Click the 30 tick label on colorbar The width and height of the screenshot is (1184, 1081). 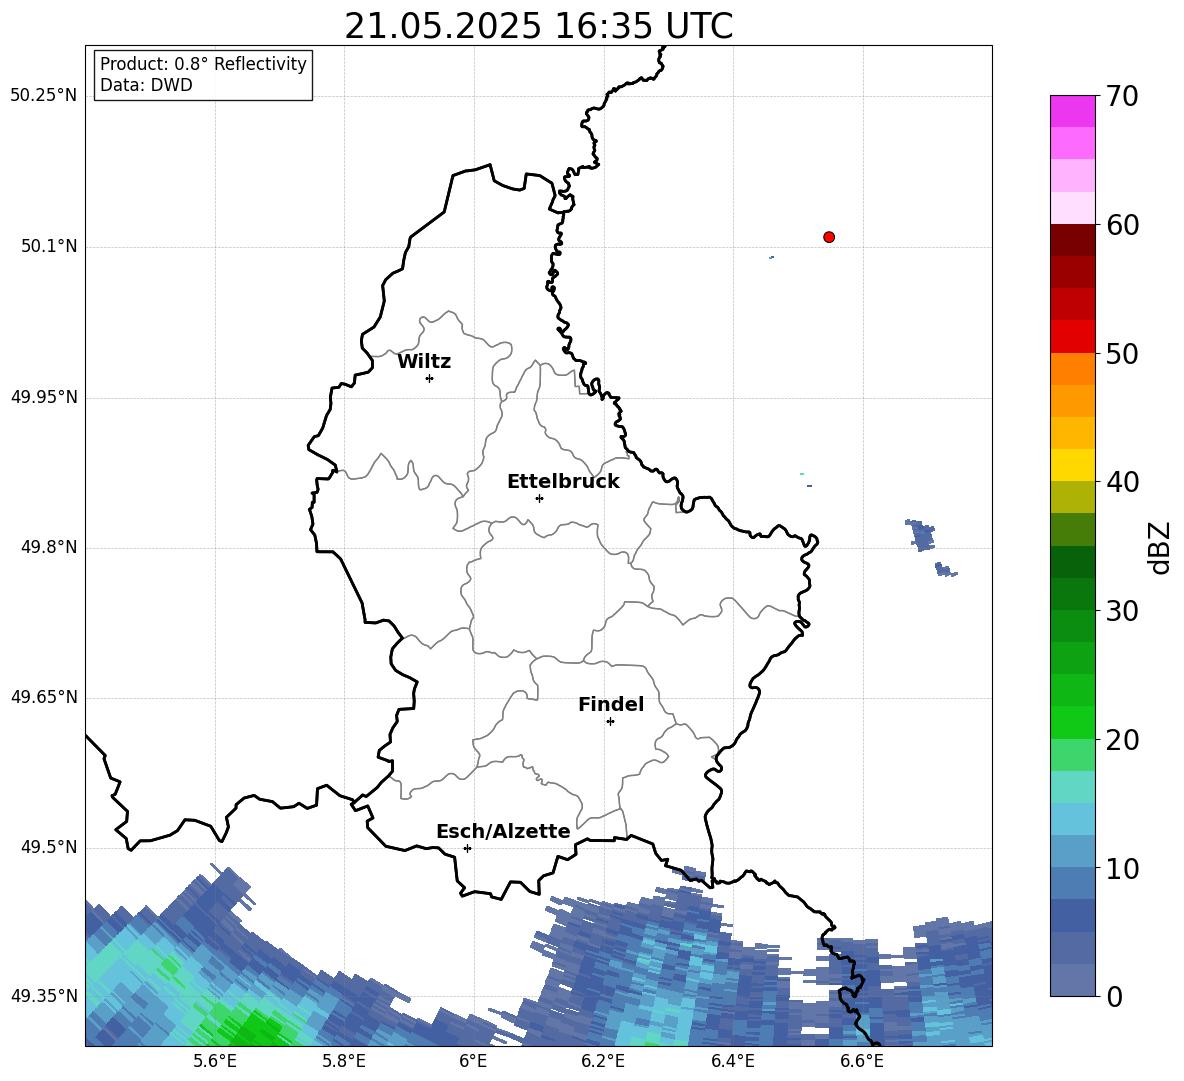click(x=1122, y=611)
